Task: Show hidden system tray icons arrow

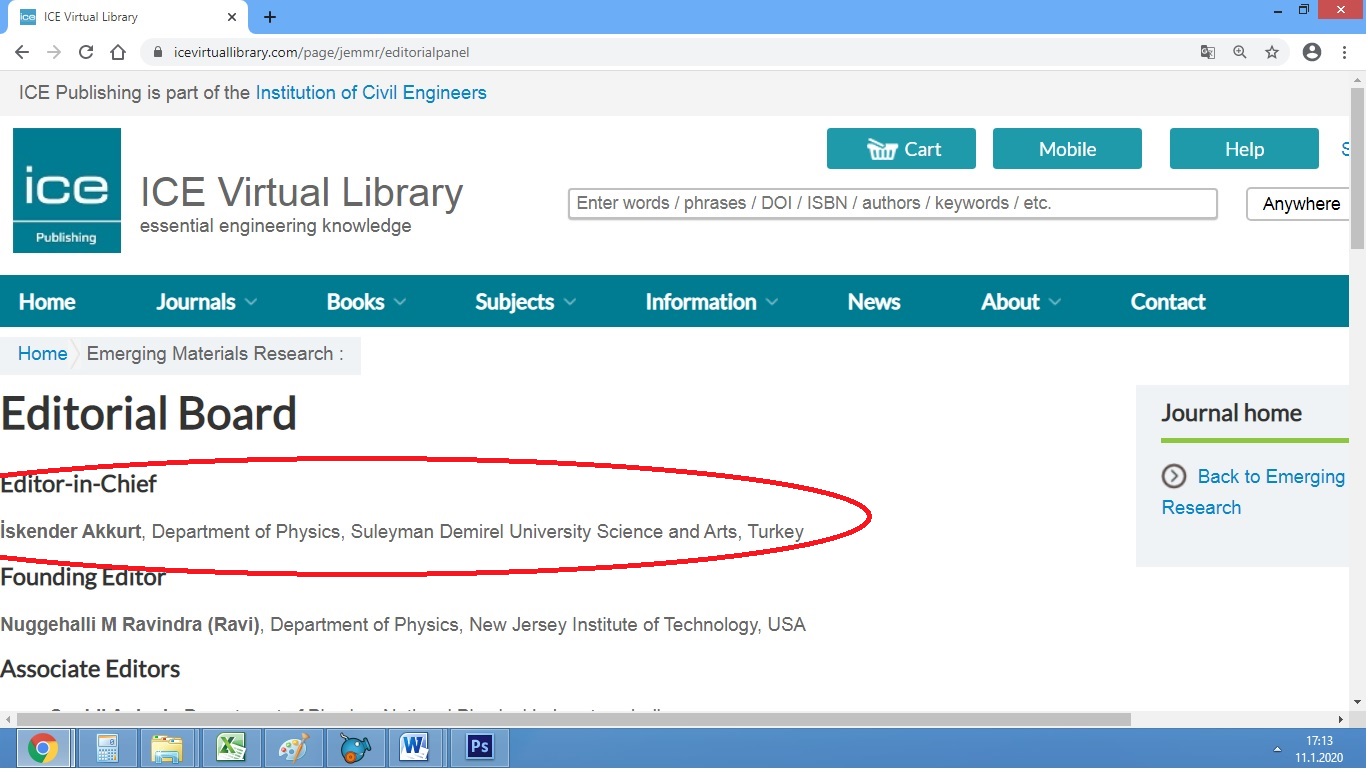Action: tap(1277, 749)
